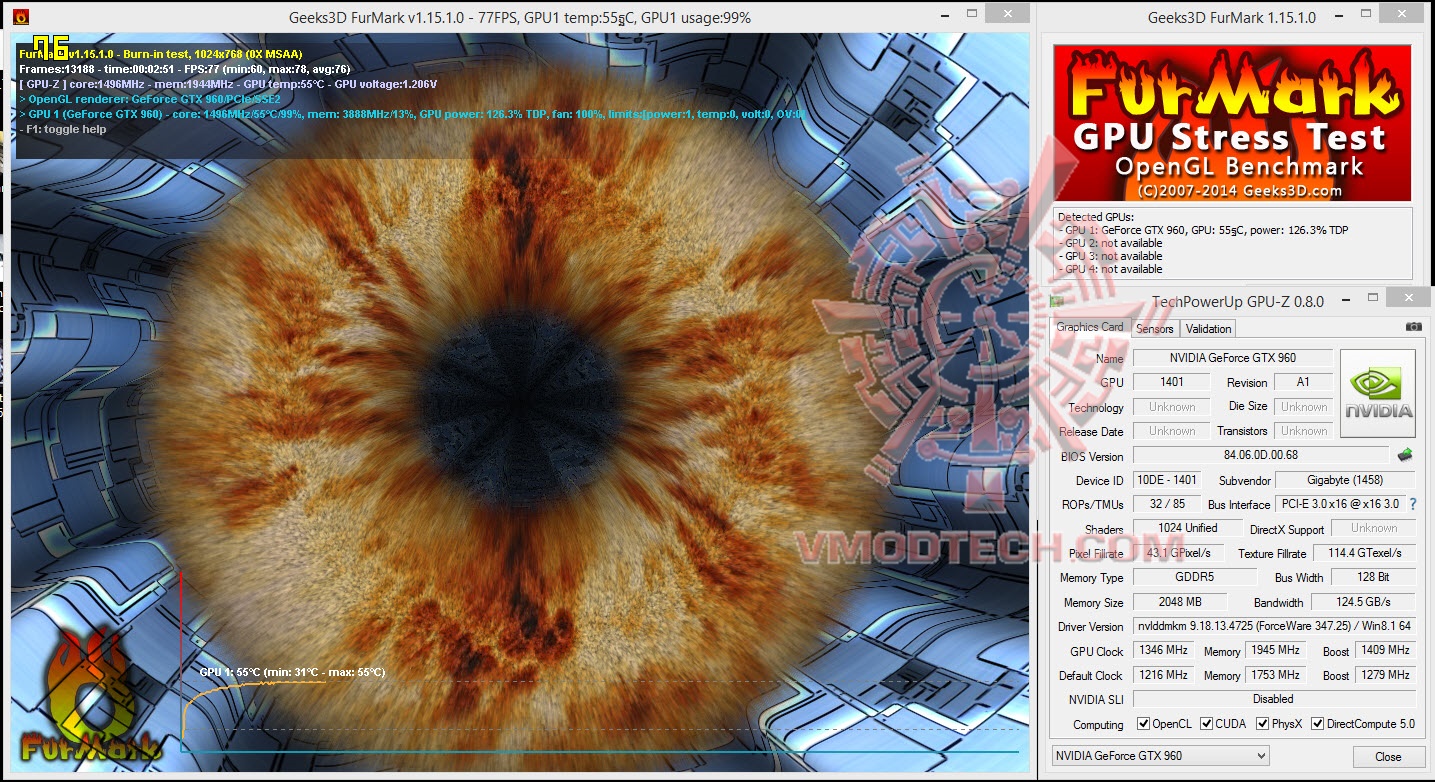Click the Default Clock field 1216 MHz
This screenshot has width=1435, height=782.
tap(1163, 675)
